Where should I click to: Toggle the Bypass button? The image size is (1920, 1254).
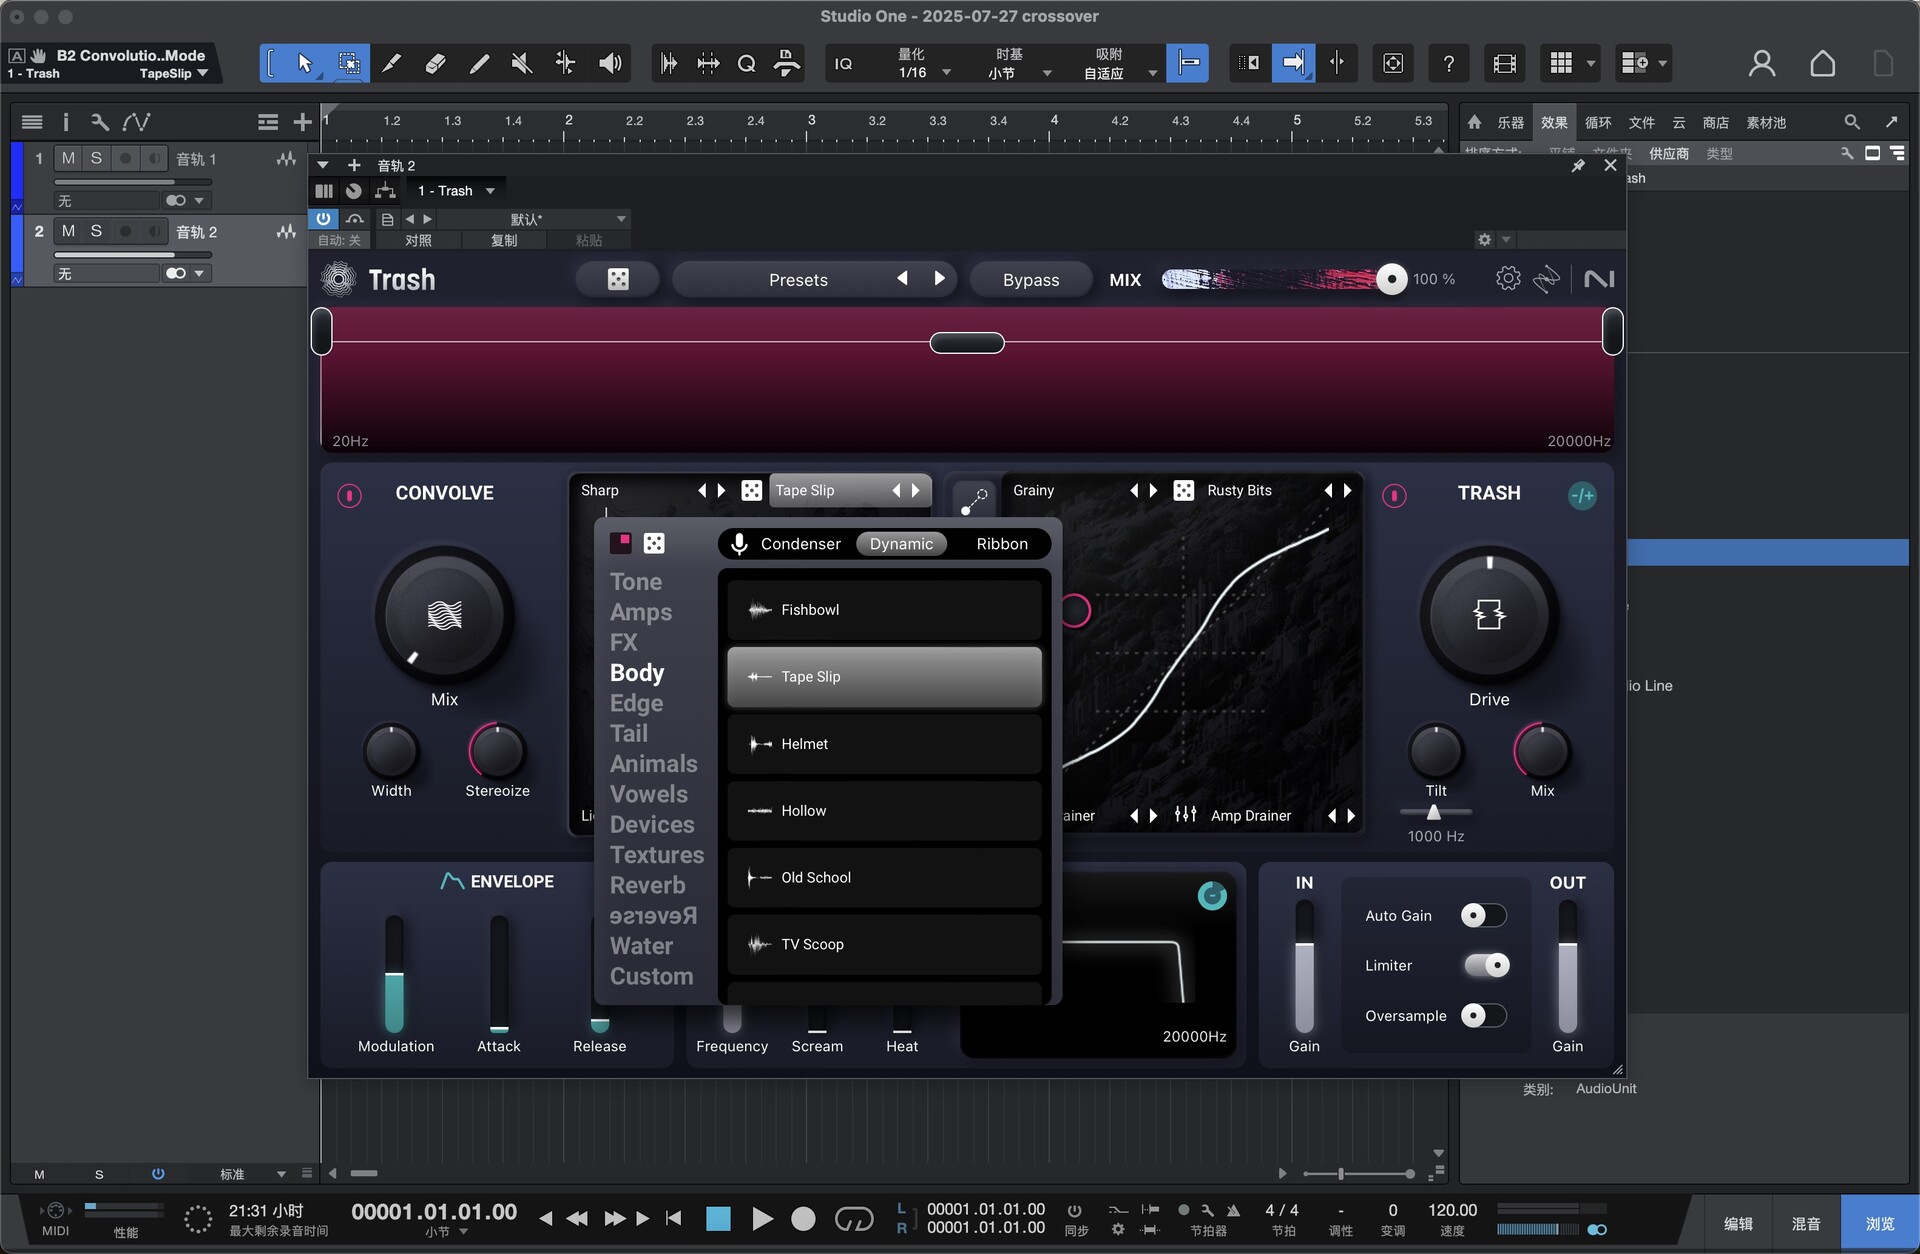(x=1031, y=280)
